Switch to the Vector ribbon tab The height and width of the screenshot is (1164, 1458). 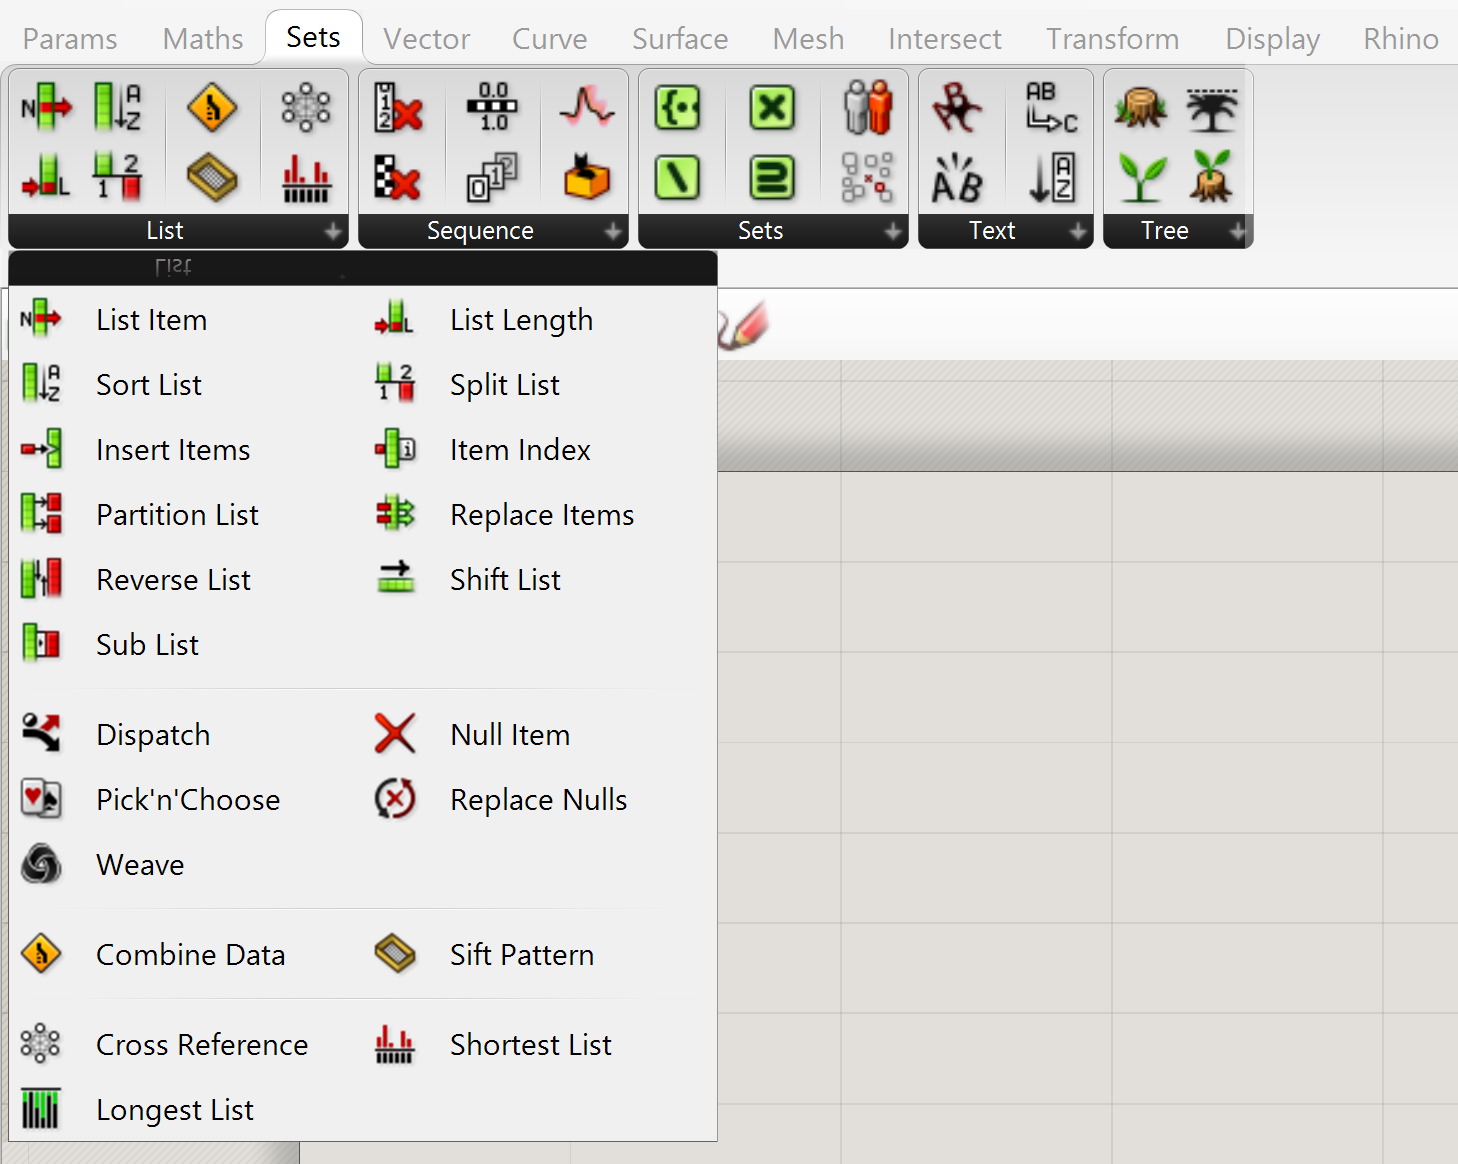pos(426,39)
